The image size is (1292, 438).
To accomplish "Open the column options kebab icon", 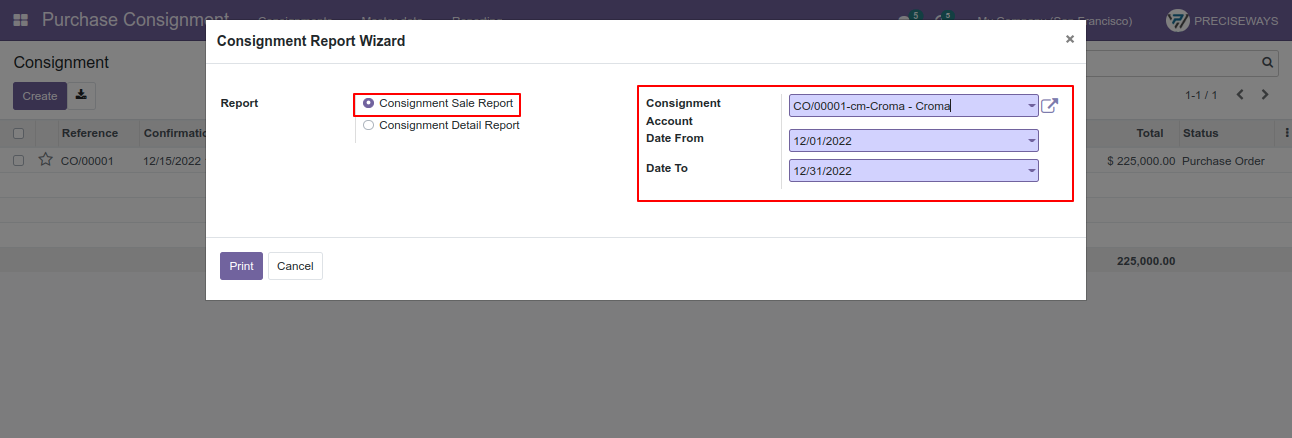I will pyautogui.click(x=1287, y=133).
